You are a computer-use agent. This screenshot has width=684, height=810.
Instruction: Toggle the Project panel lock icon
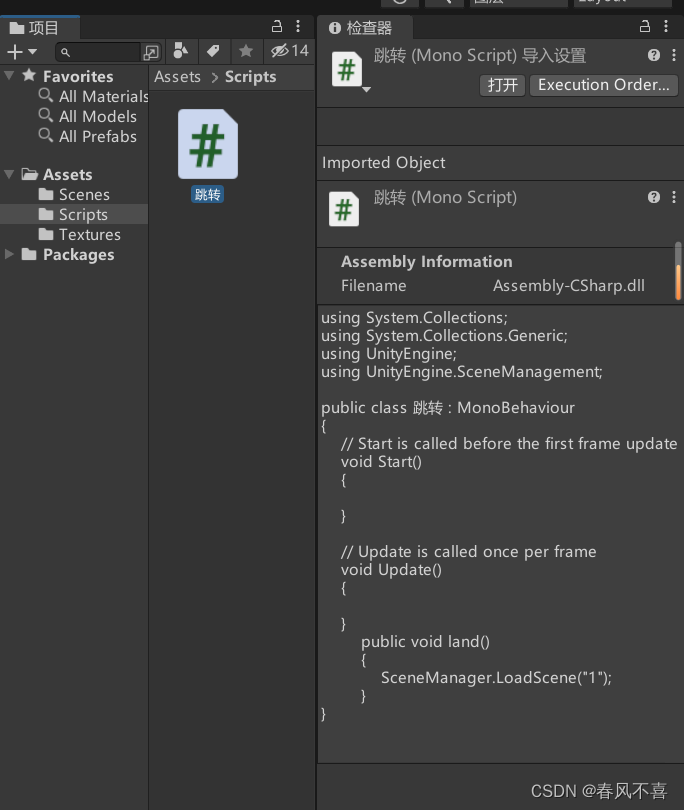pos(276,24)
